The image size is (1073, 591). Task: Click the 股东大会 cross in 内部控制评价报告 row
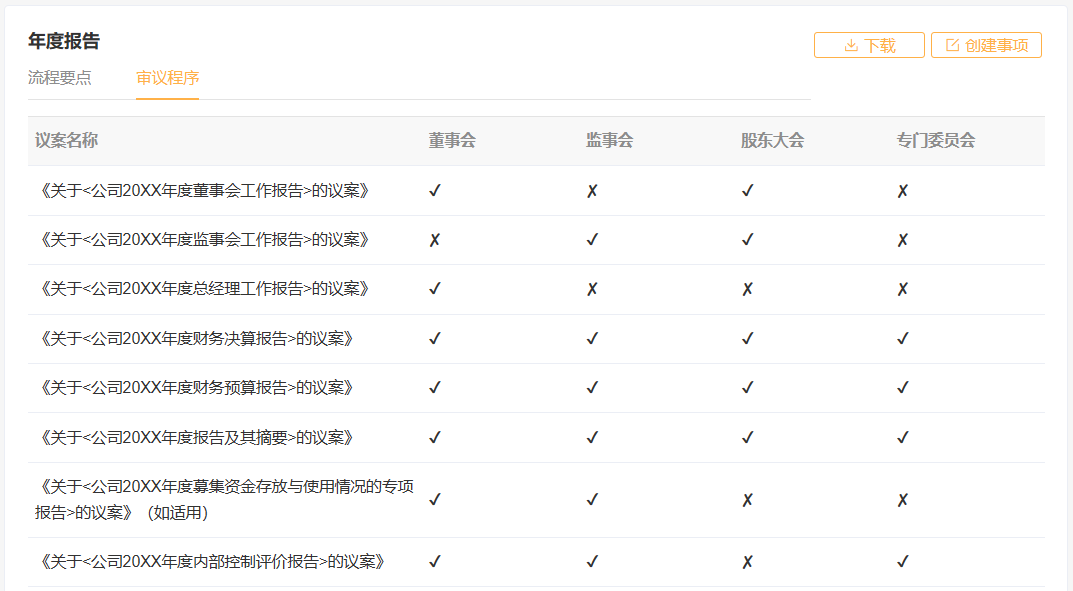747,562
